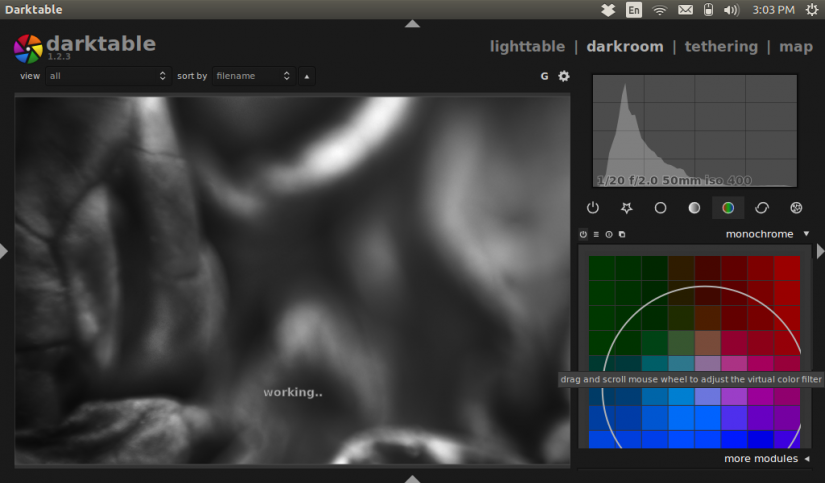Open the view filter dropdown 'all'

[107, 76]
